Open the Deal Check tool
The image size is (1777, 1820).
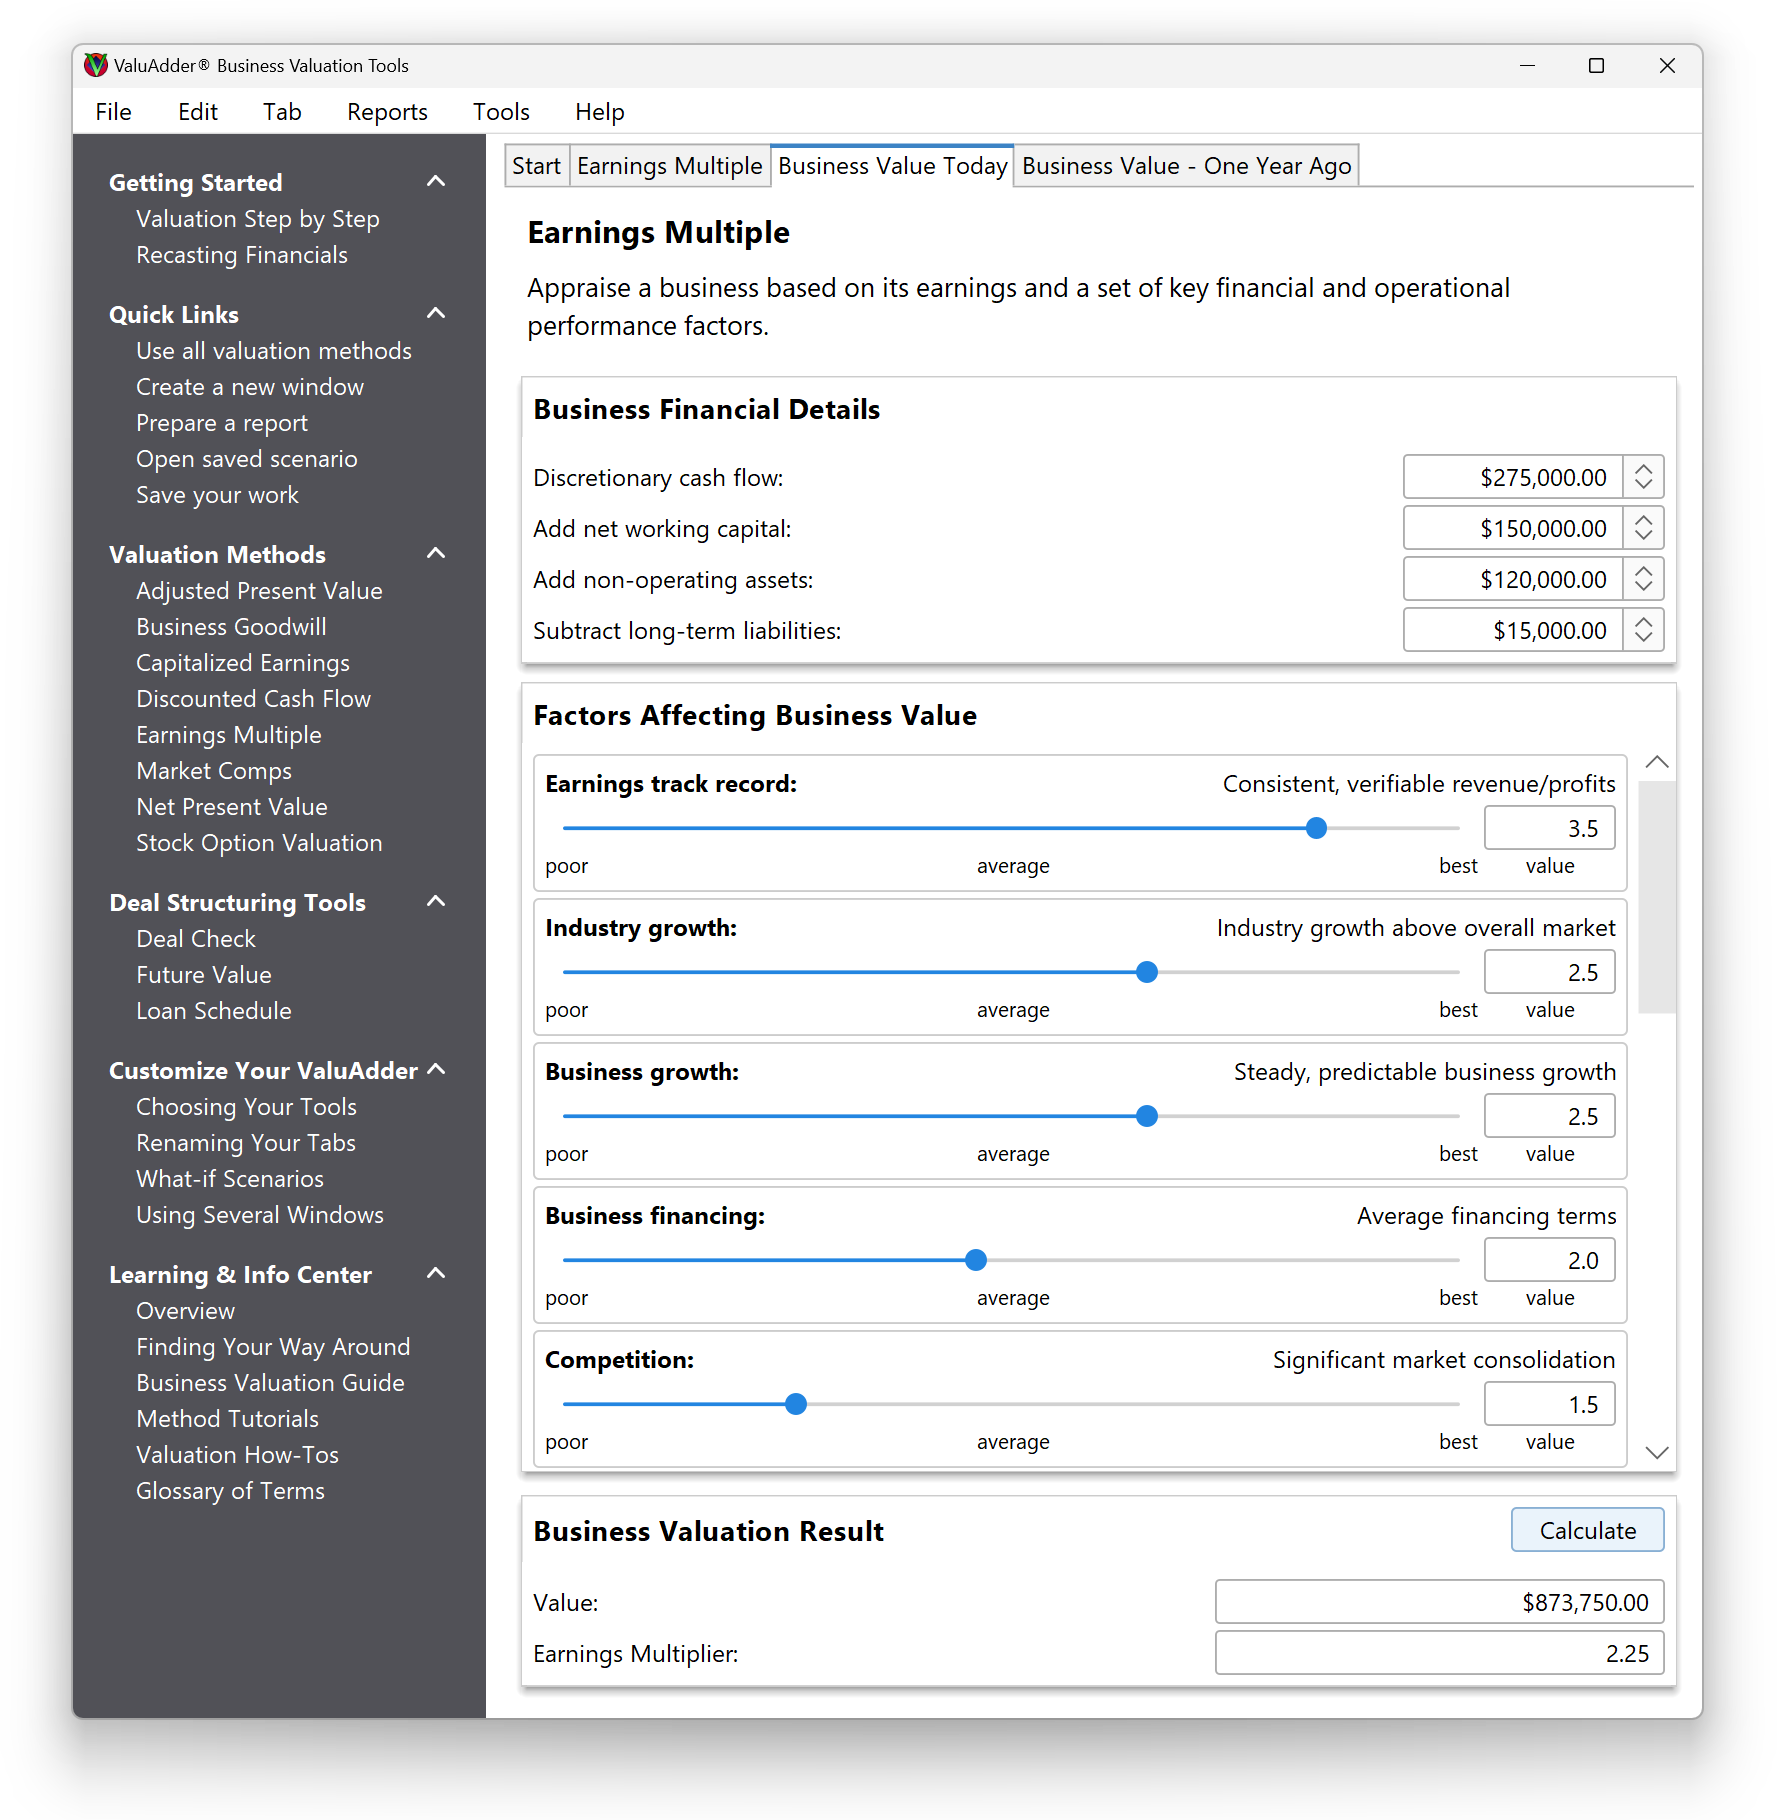(196, 939)
